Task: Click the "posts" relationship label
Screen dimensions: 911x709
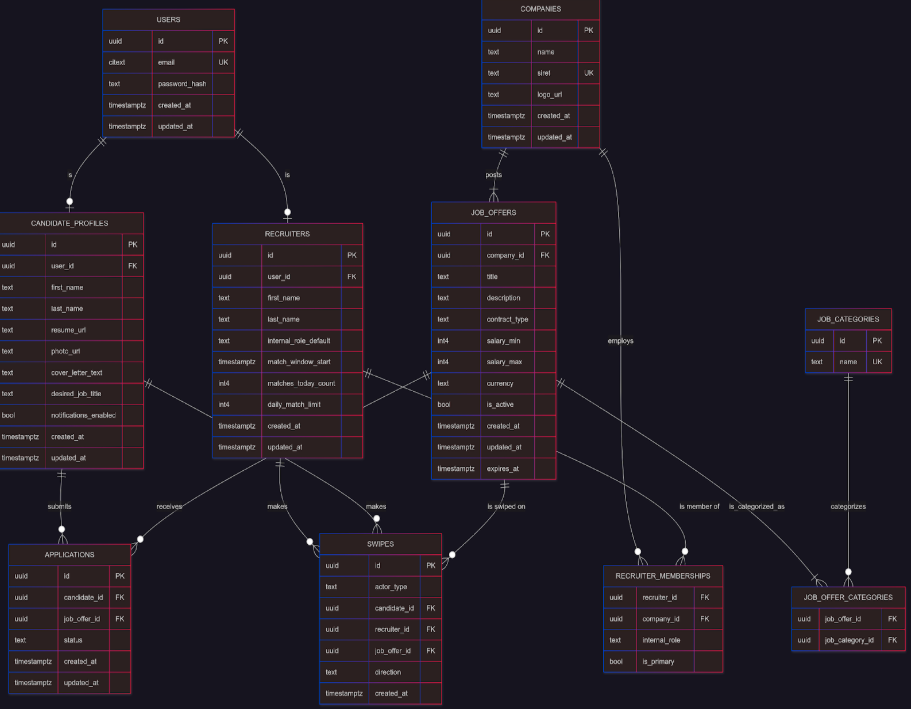Action: [494, 175]
